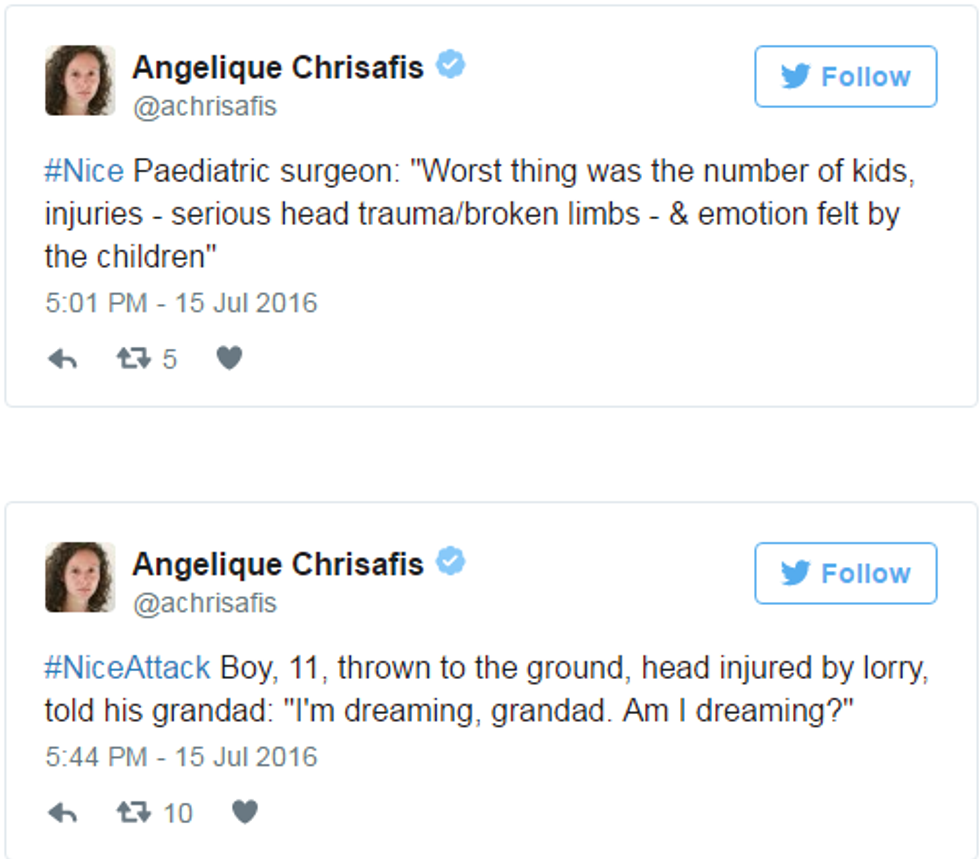
Task: Reply to the boy, 11 tweet
Action: pos(62,813)
